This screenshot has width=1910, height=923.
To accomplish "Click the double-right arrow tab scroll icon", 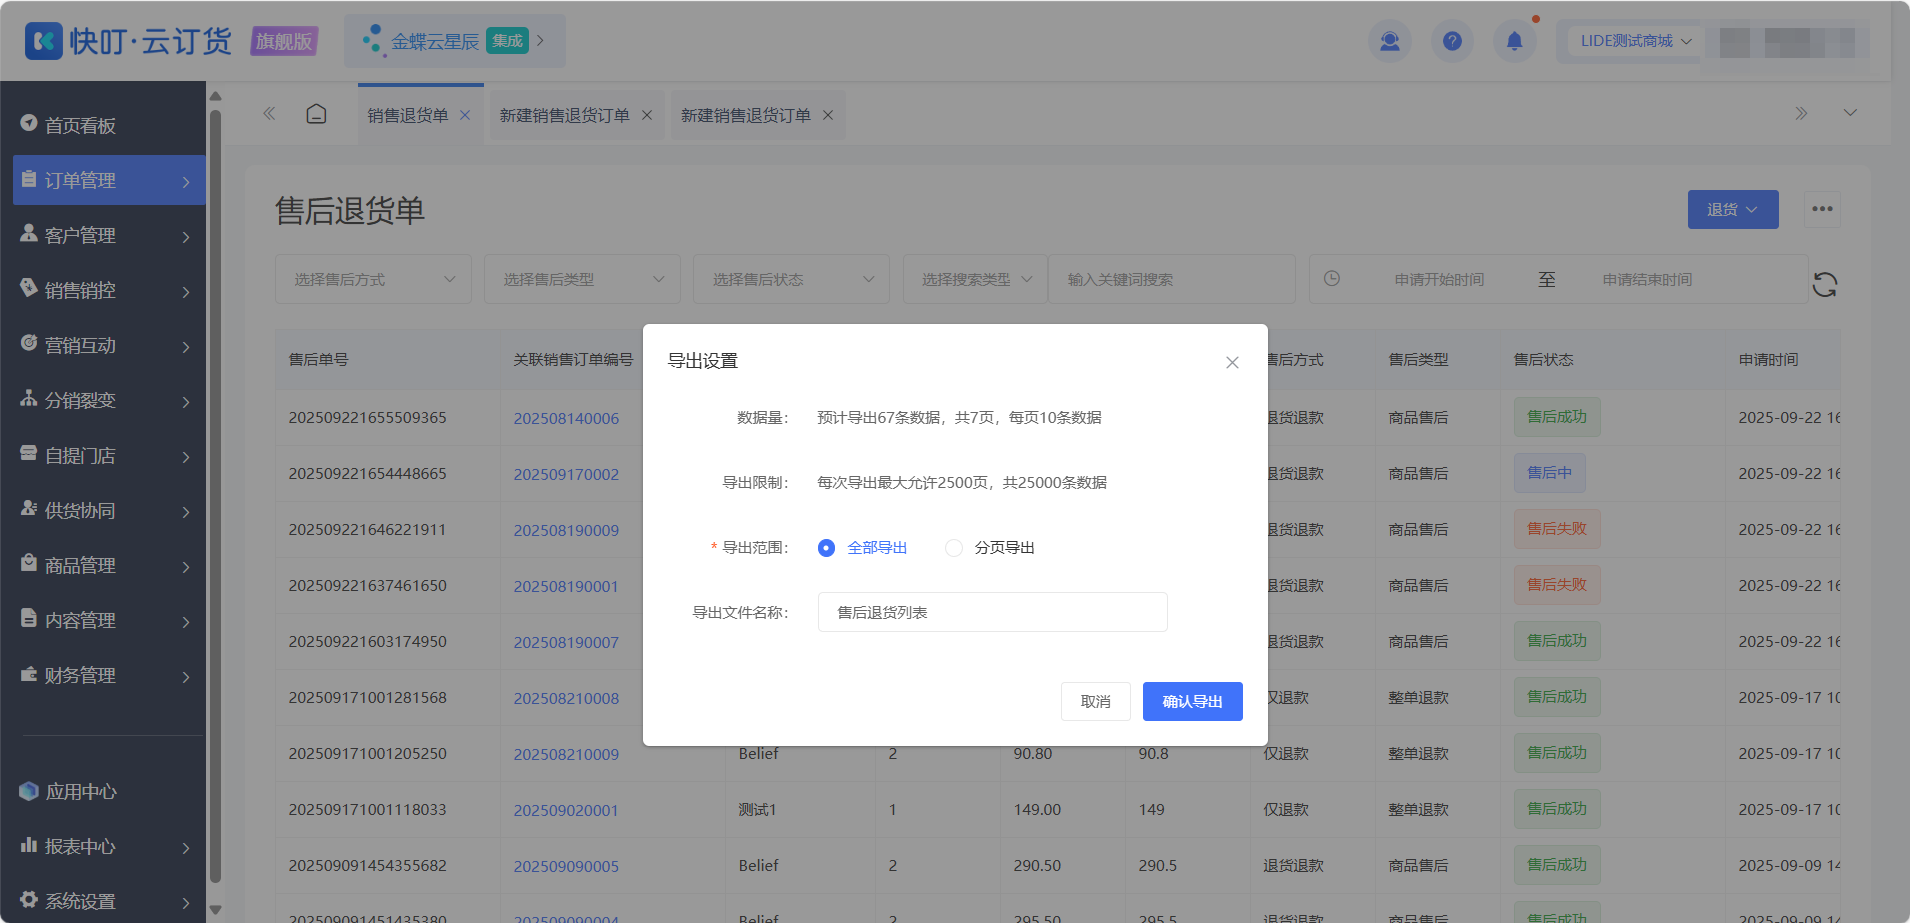I will (x=1801, y=114).
